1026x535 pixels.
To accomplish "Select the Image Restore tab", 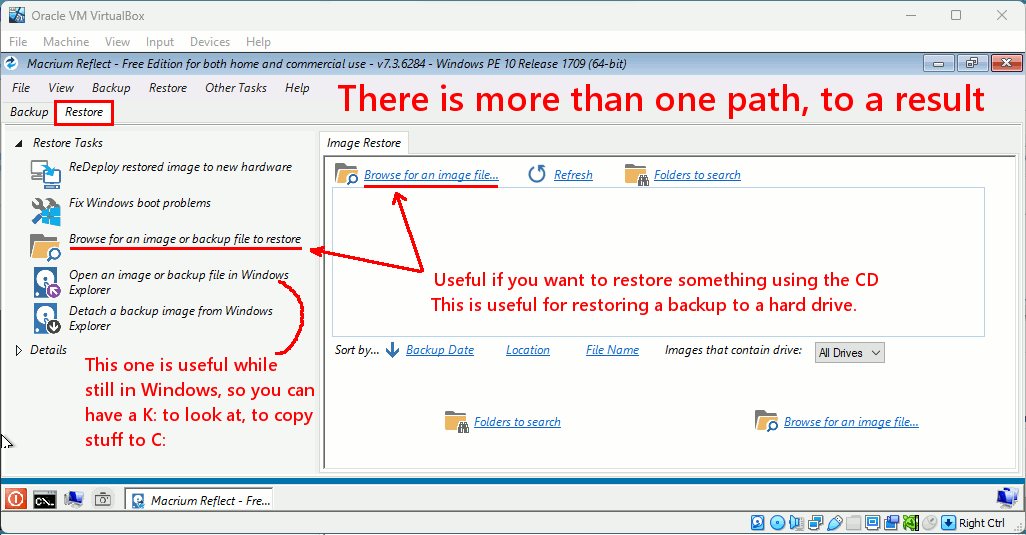I will [x=364, y=143].
